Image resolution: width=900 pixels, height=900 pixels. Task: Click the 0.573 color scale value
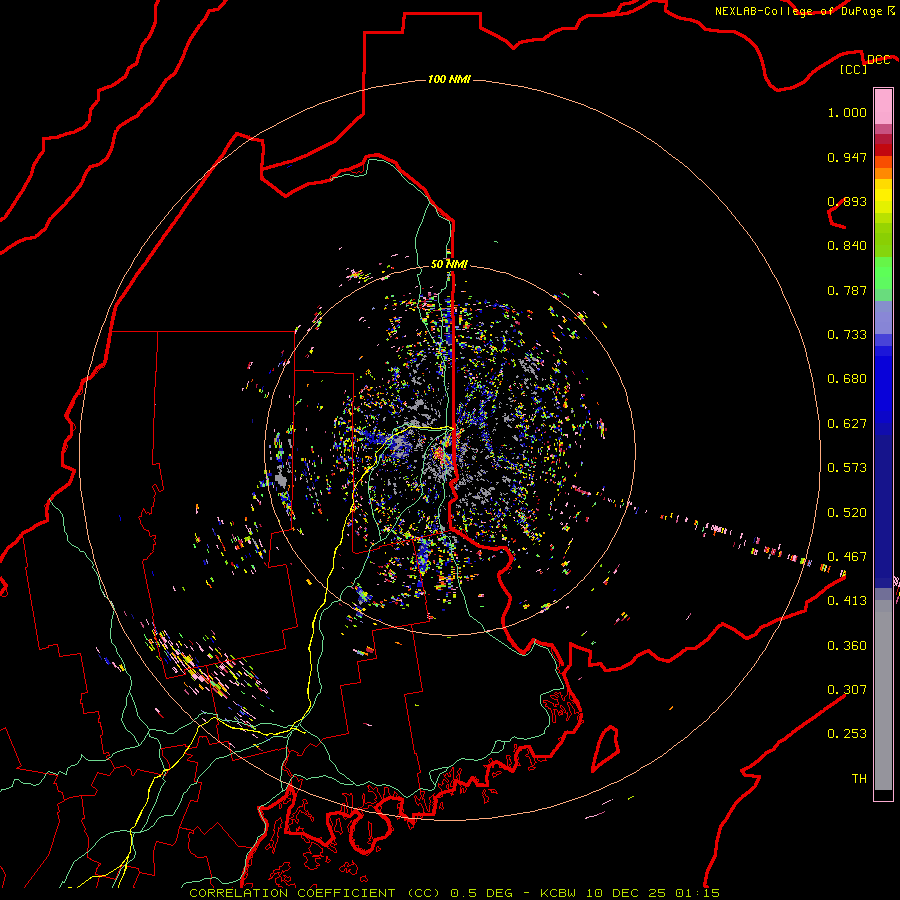coord(847,468)
